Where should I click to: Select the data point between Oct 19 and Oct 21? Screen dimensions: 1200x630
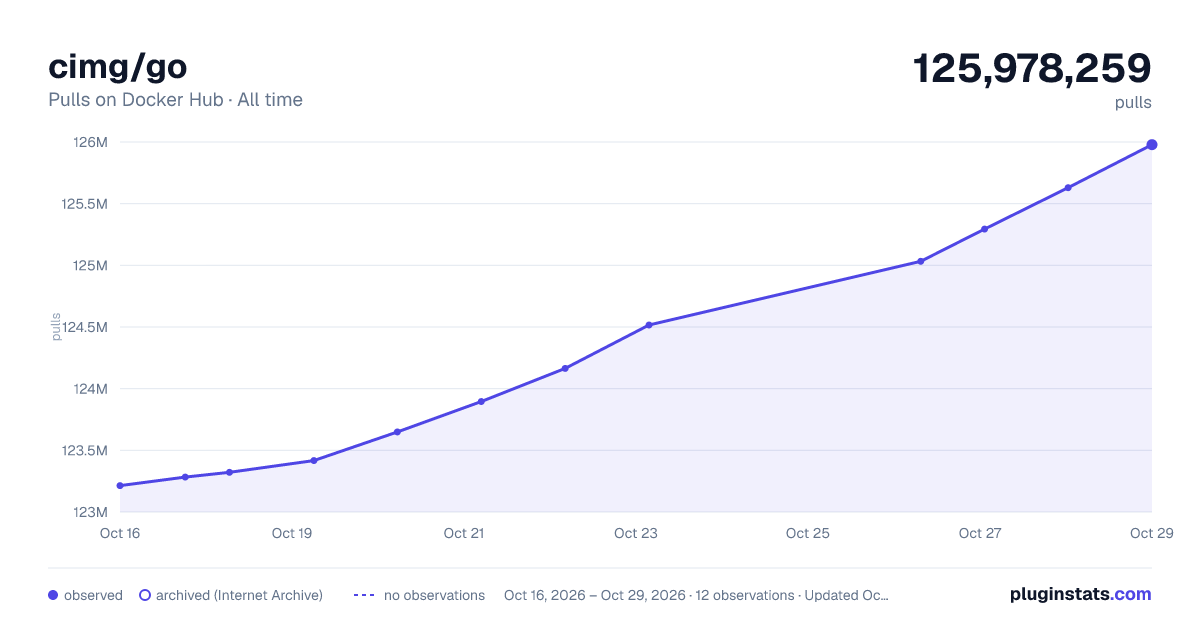397,432
